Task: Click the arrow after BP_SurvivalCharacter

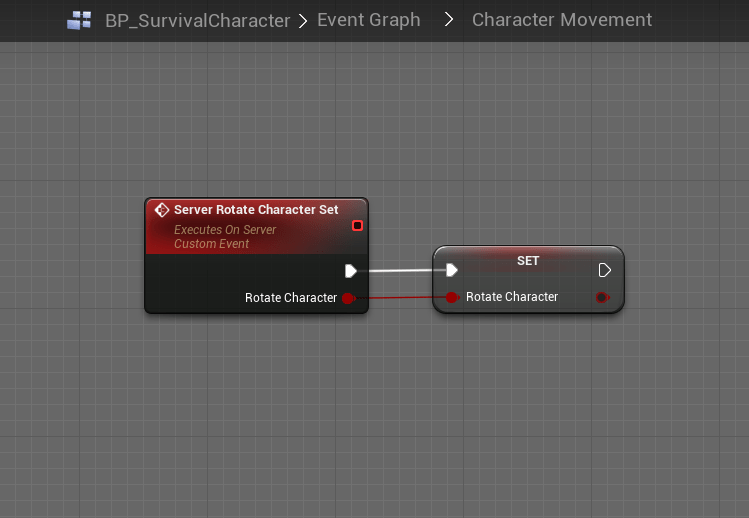Action: point(303,21)
